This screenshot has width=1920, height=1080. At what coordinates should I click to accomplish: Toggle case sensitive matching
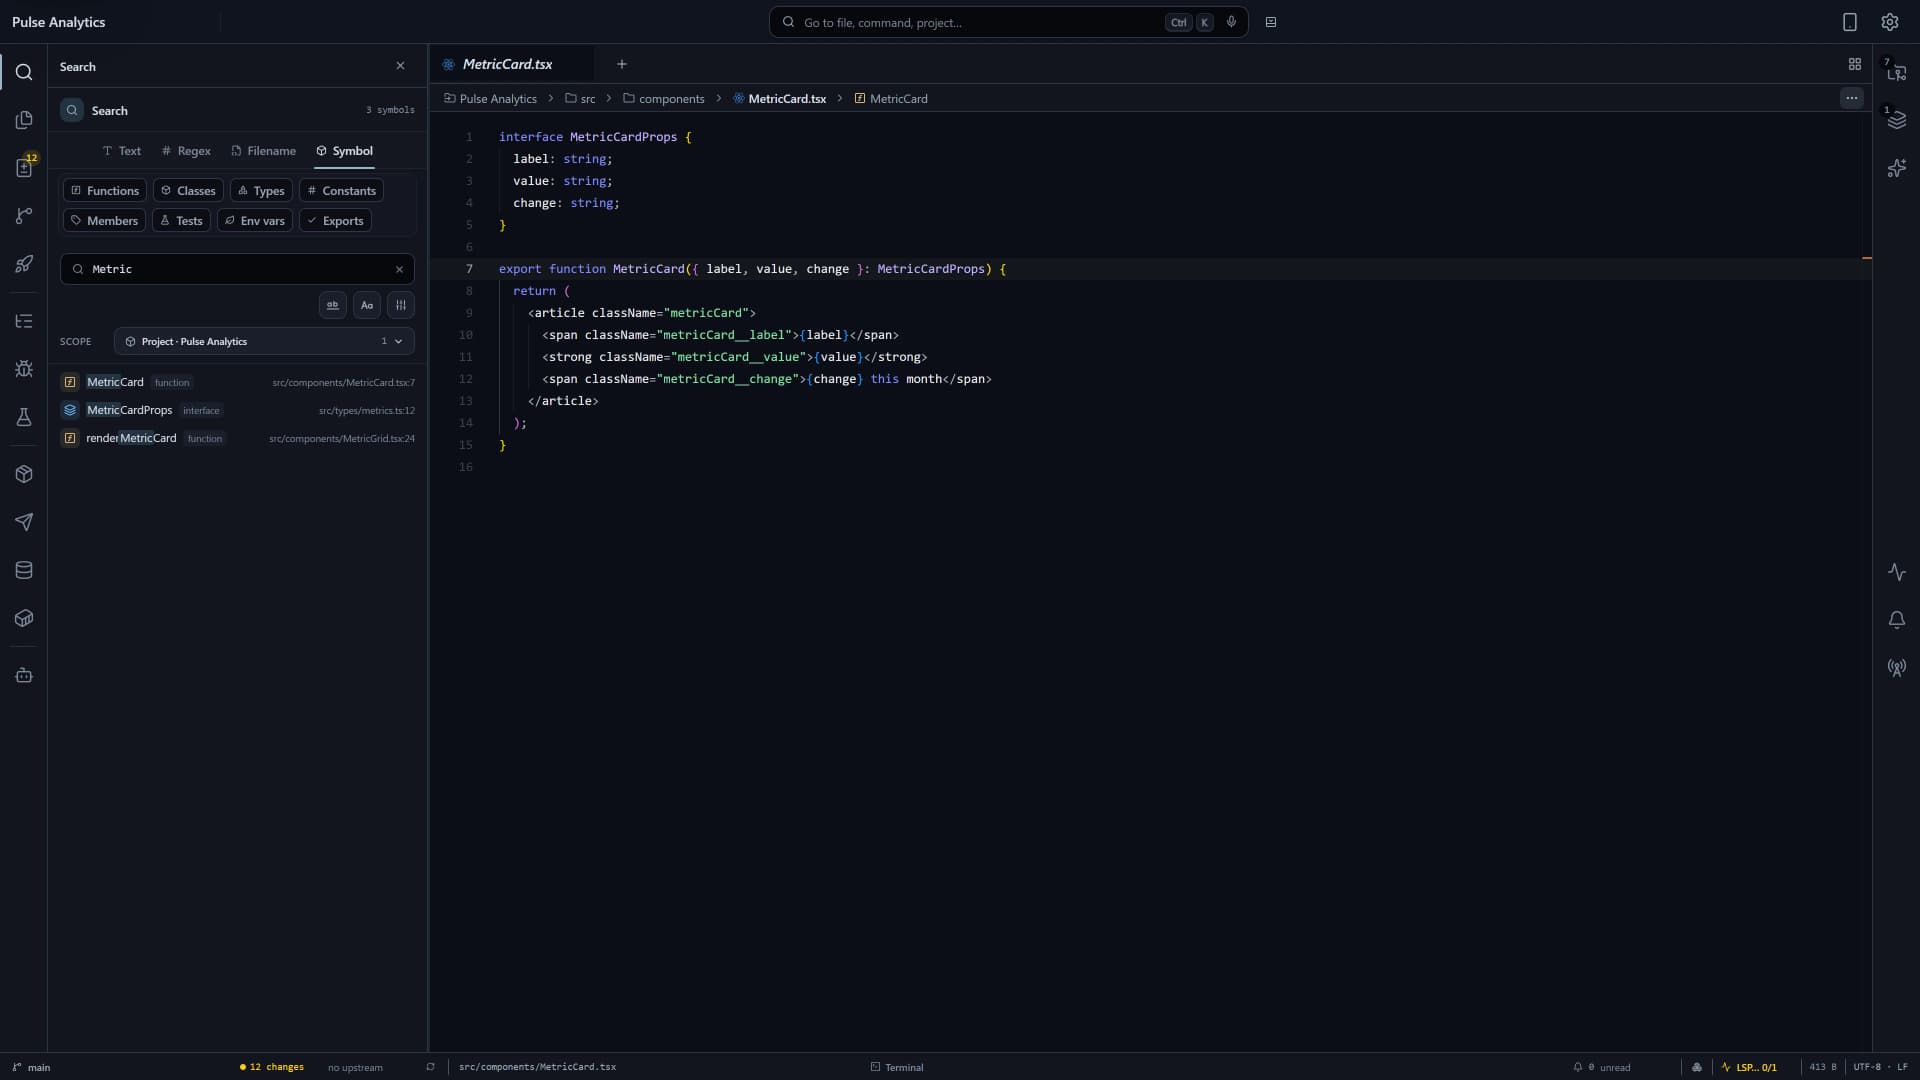pos(367,305)
